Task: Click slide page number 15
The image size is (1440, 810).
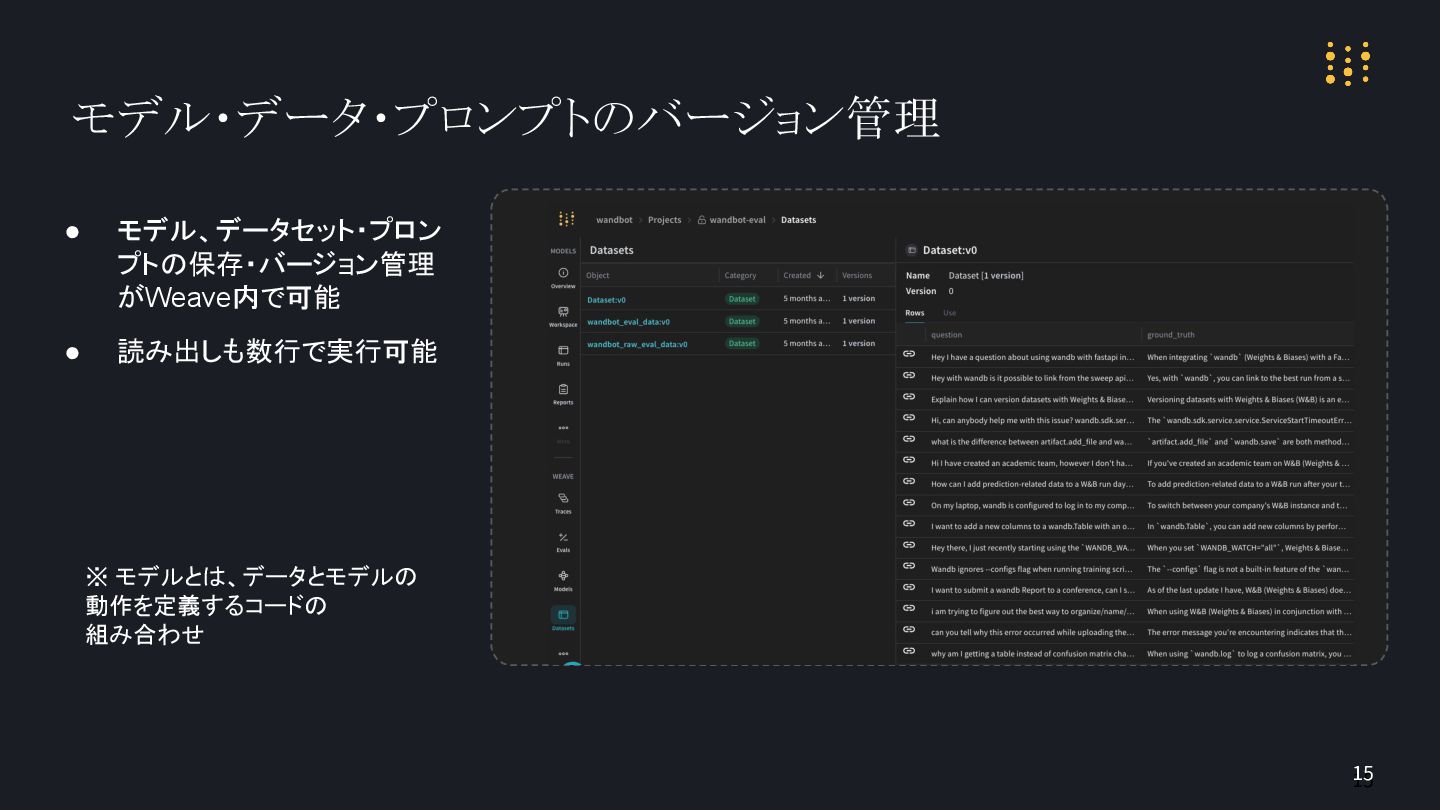Action: (x=1363, y=773)
